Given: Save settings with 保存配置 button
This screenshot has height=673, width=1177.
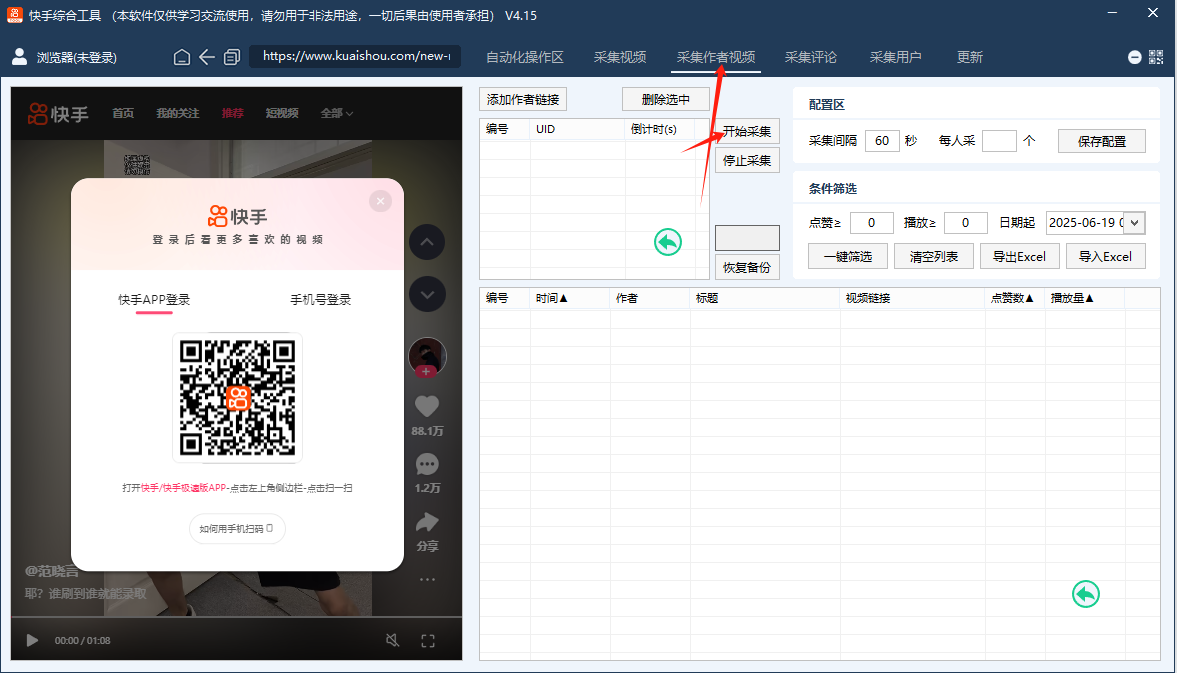Looking at the screenshot, I should coord(1102,141).
